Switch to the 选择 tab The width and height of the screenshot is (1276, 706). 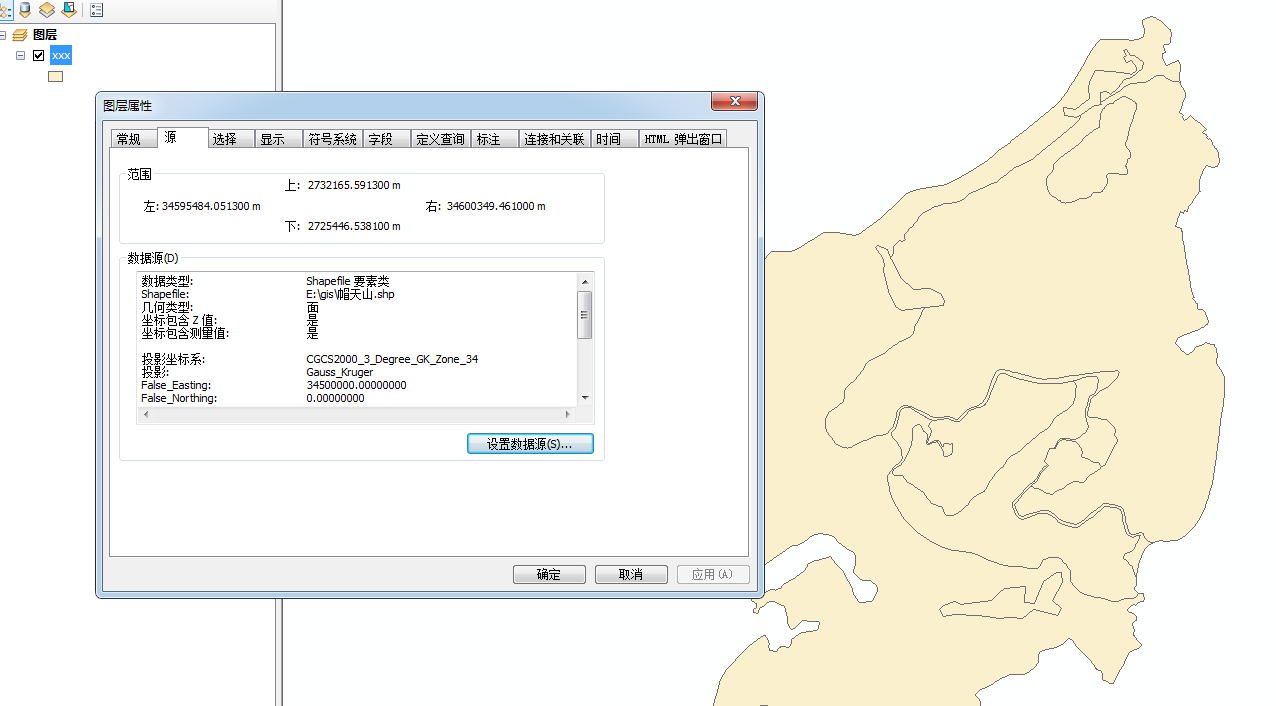pos(232,139)
